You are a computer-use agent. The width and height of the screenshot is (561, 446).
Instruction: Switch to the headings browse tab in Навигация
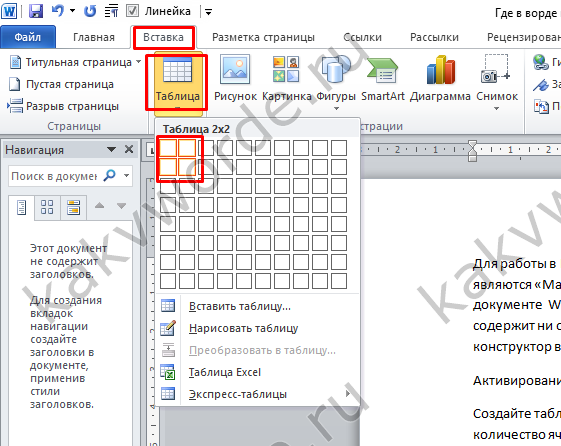coord(21,208)
